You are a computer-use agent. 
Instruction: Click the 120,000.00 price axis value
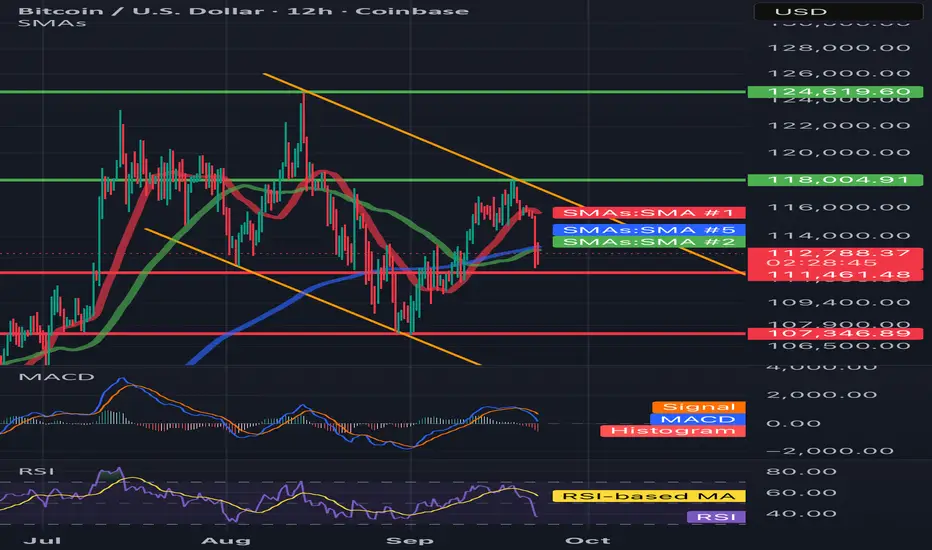839,152
